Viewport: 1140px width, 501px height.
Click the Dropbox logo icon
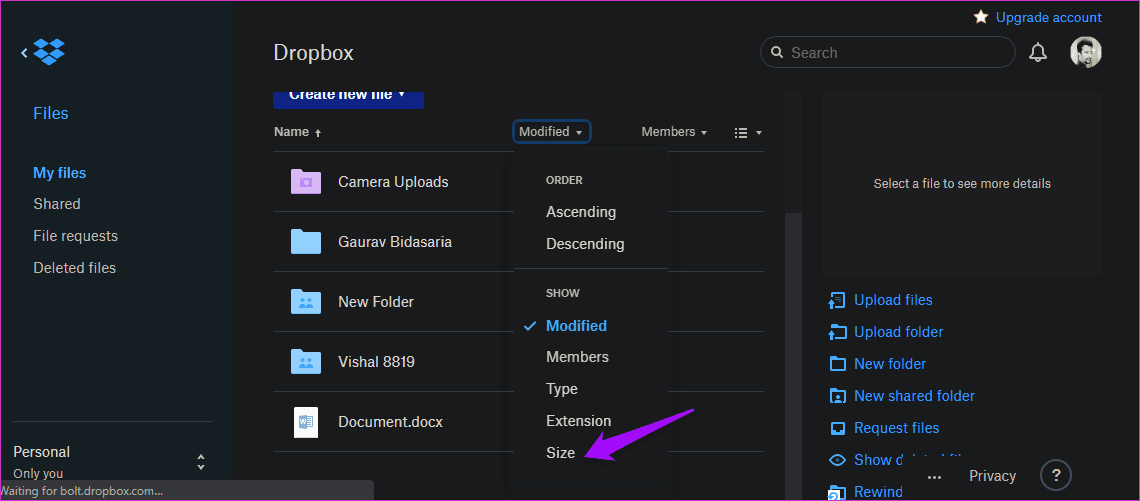click(x=49, y=52)
